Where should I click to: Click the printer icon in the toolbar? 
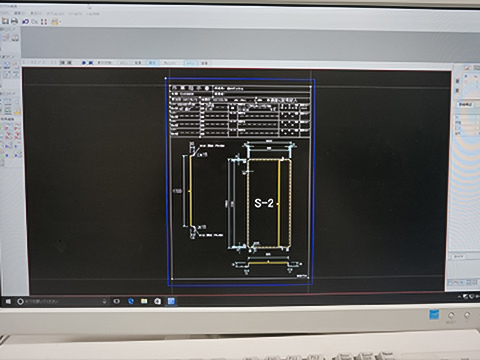click(x=14, y=21)
